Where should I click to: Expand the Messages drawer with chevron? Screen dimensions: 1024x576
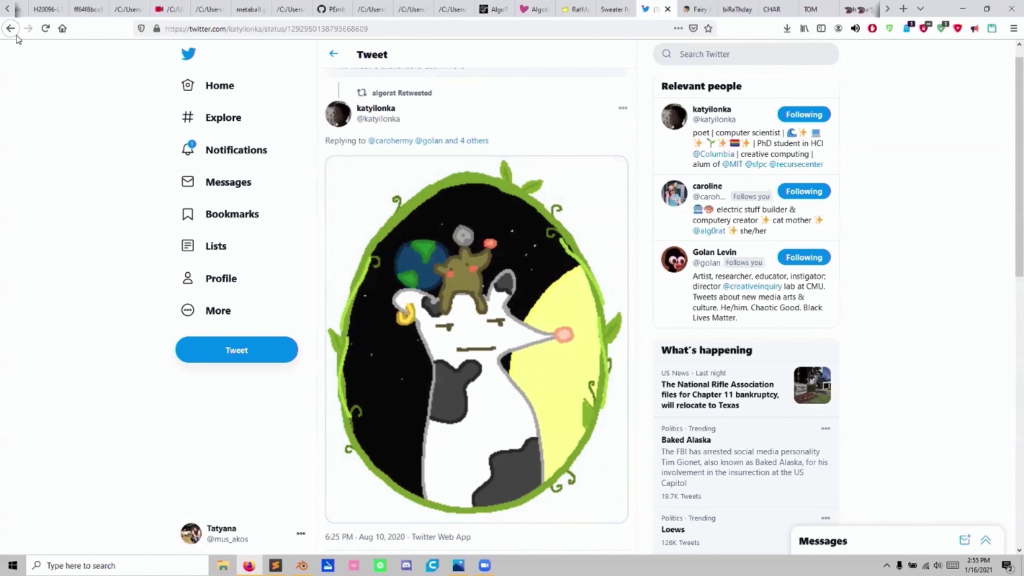[985, 540]
